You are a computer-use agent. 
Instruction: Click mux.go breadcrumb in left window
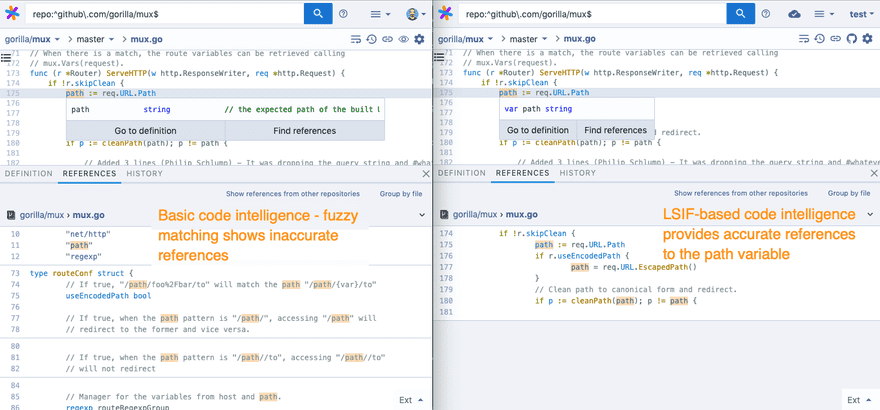click(147, 39)
